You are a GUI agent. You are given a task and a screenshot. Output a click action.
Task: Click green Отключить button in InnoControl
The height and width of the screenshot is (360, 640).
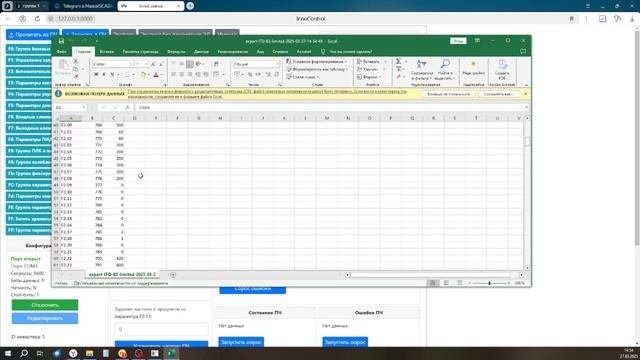45,305
